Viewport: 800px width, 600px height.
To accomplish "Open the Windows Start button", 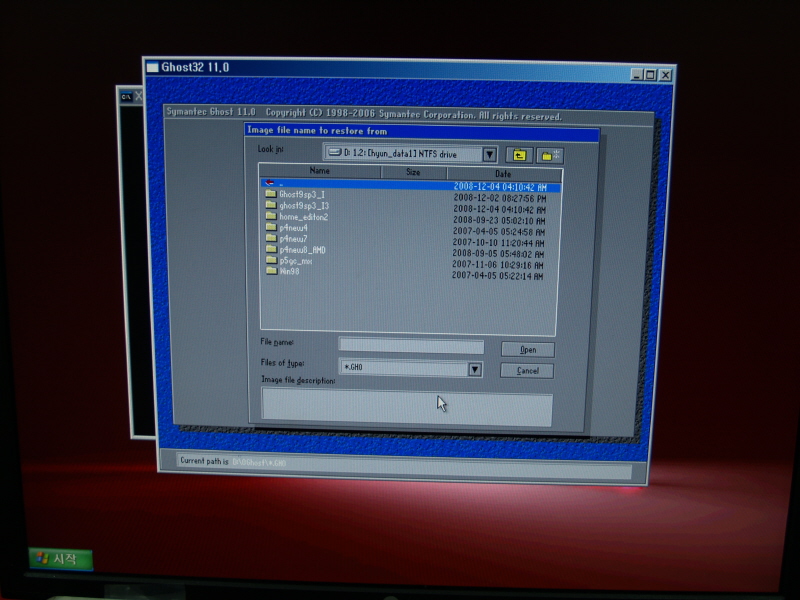I will 61,559.
